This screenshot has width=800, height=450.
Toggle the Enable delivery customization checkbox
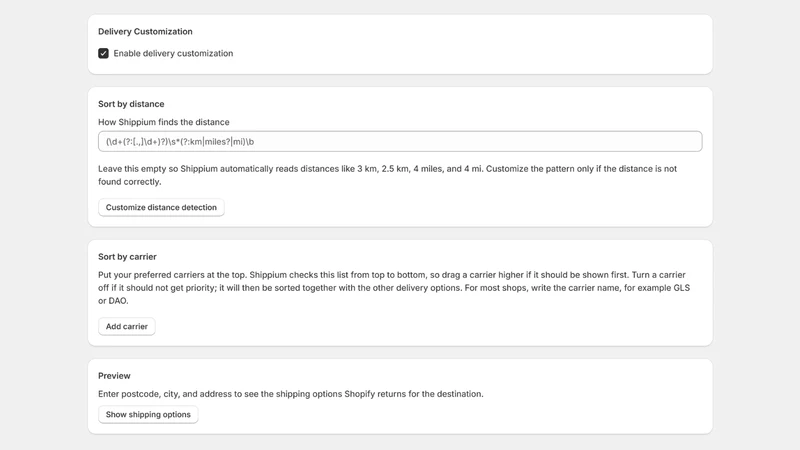[104, 54]
